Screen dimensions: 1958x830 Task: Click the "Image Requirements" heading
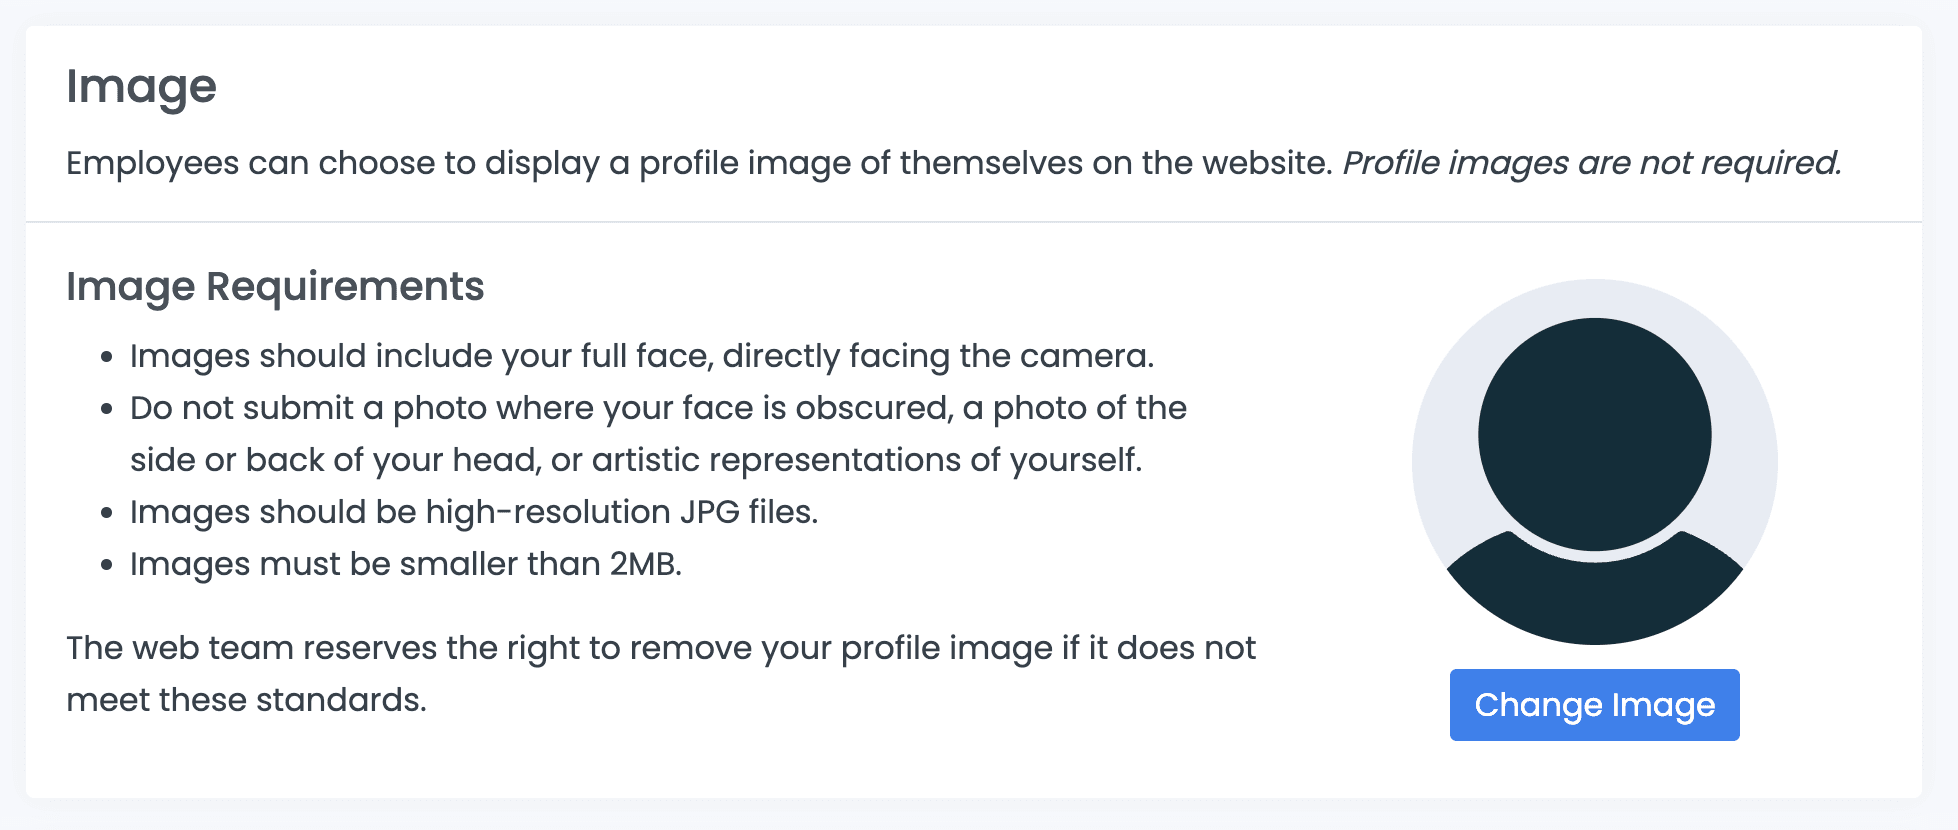click(x=275, y=287)
